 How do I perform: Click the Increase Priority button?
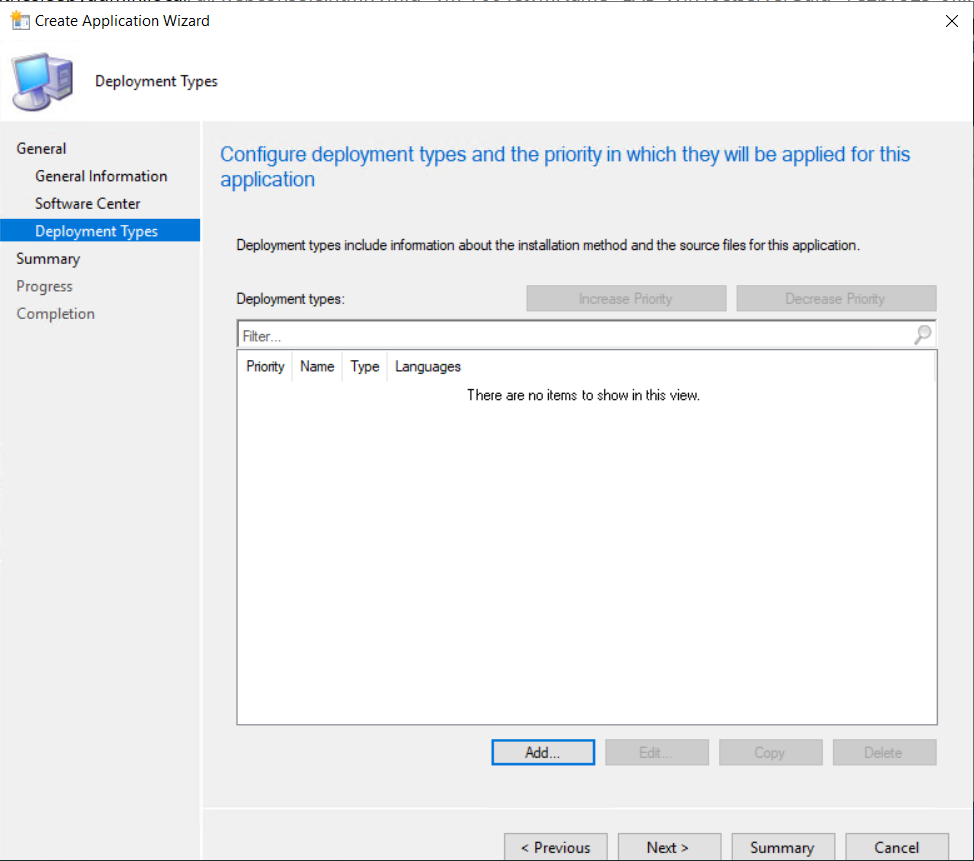coord(626,298)
